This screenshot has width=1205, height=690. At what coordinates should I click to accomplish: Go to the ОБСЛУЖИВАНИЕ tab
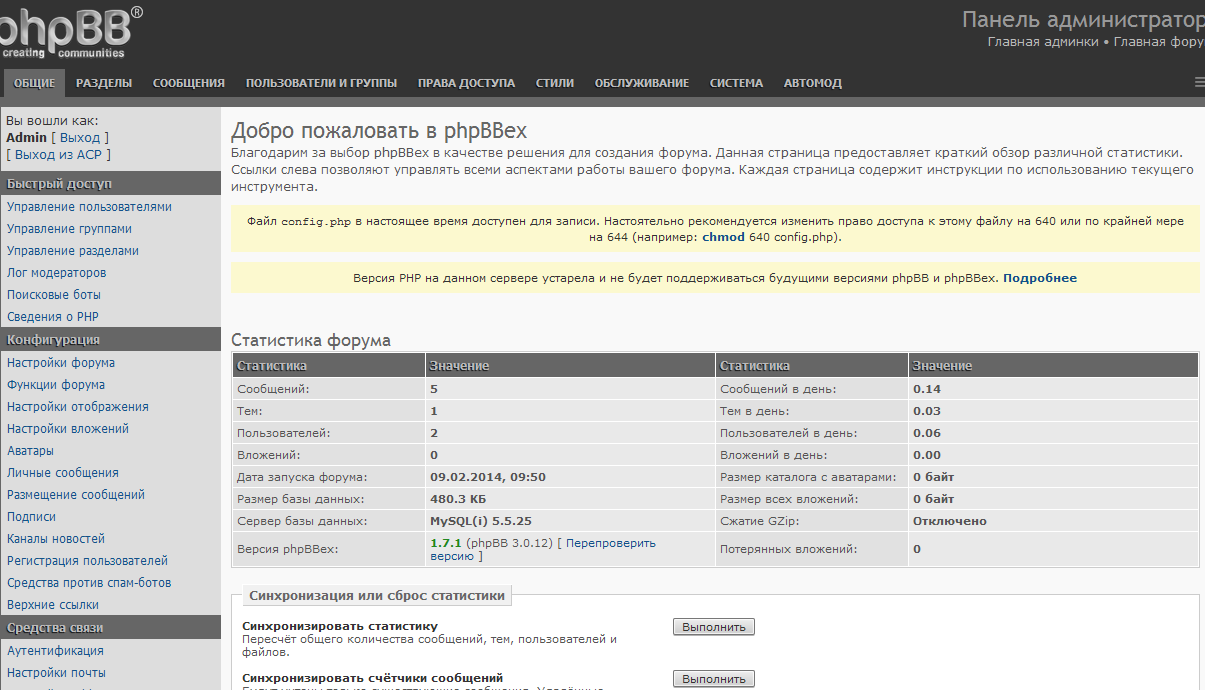pyautogui.click(x=641, y=83)
